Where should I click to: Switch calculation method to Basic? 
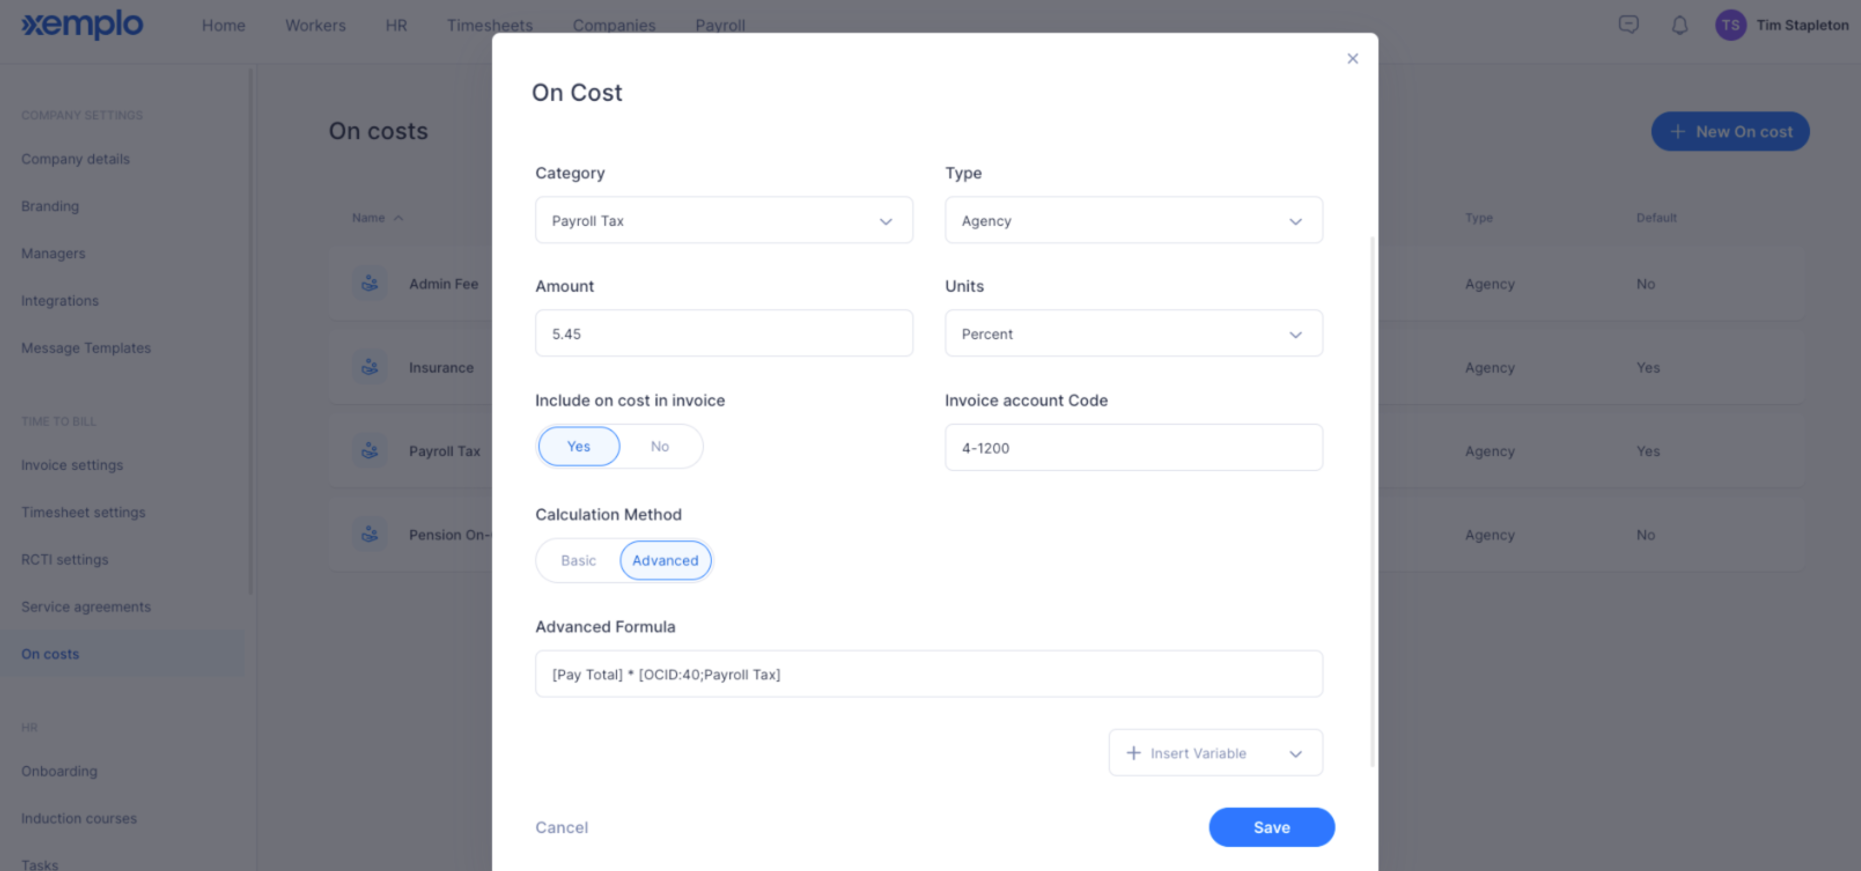(x=578, y=560)
